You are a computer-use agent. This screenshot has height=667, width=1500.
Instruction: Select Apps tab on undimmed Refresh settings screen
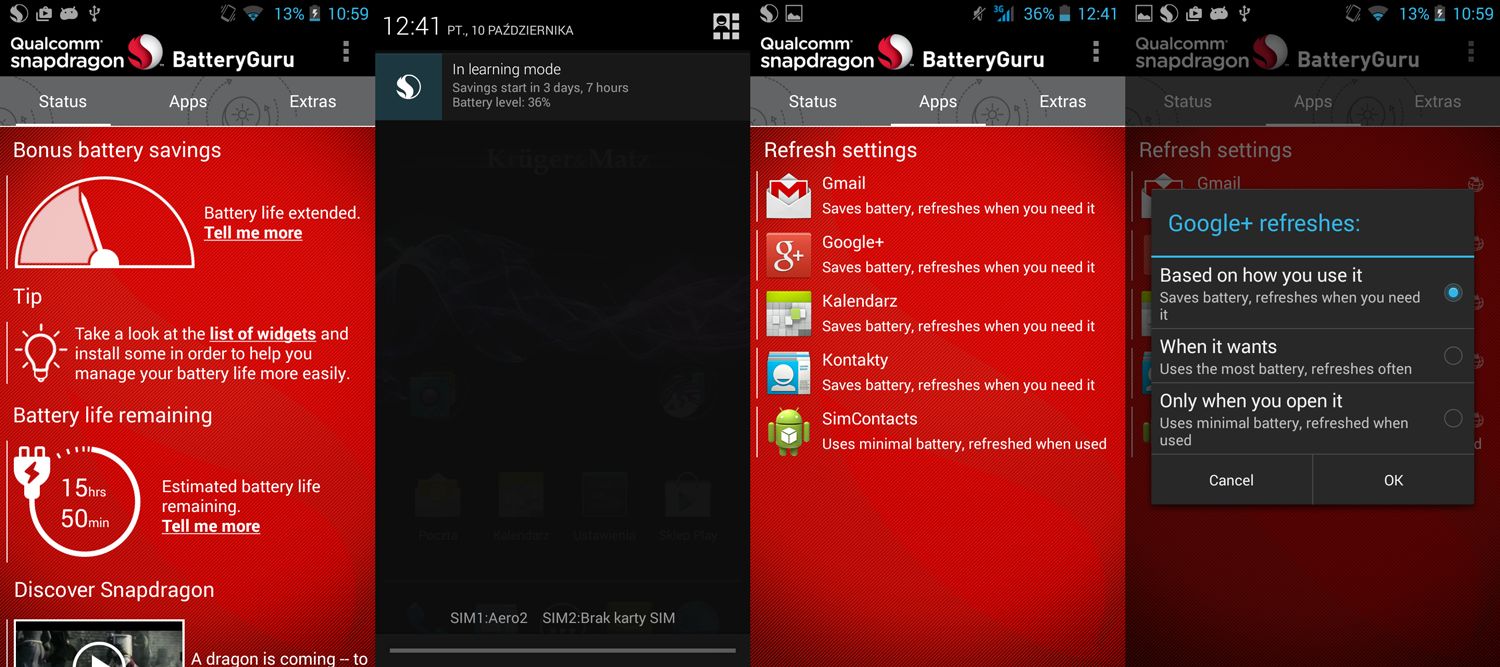(x=938, y=101)
